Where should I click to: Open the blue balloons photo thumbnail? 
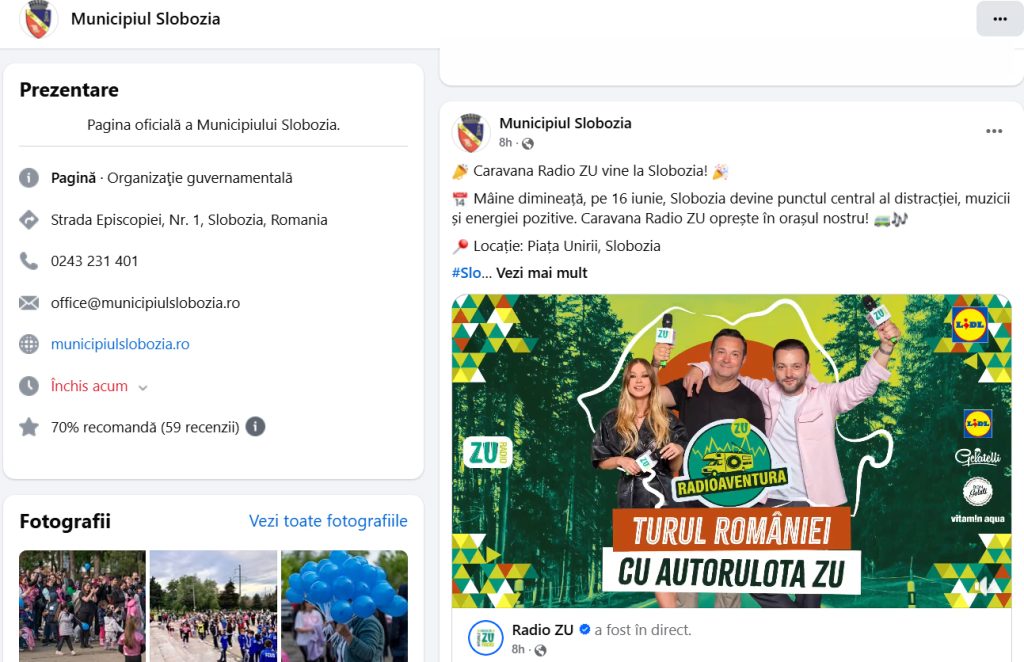(x=344, y=606)
